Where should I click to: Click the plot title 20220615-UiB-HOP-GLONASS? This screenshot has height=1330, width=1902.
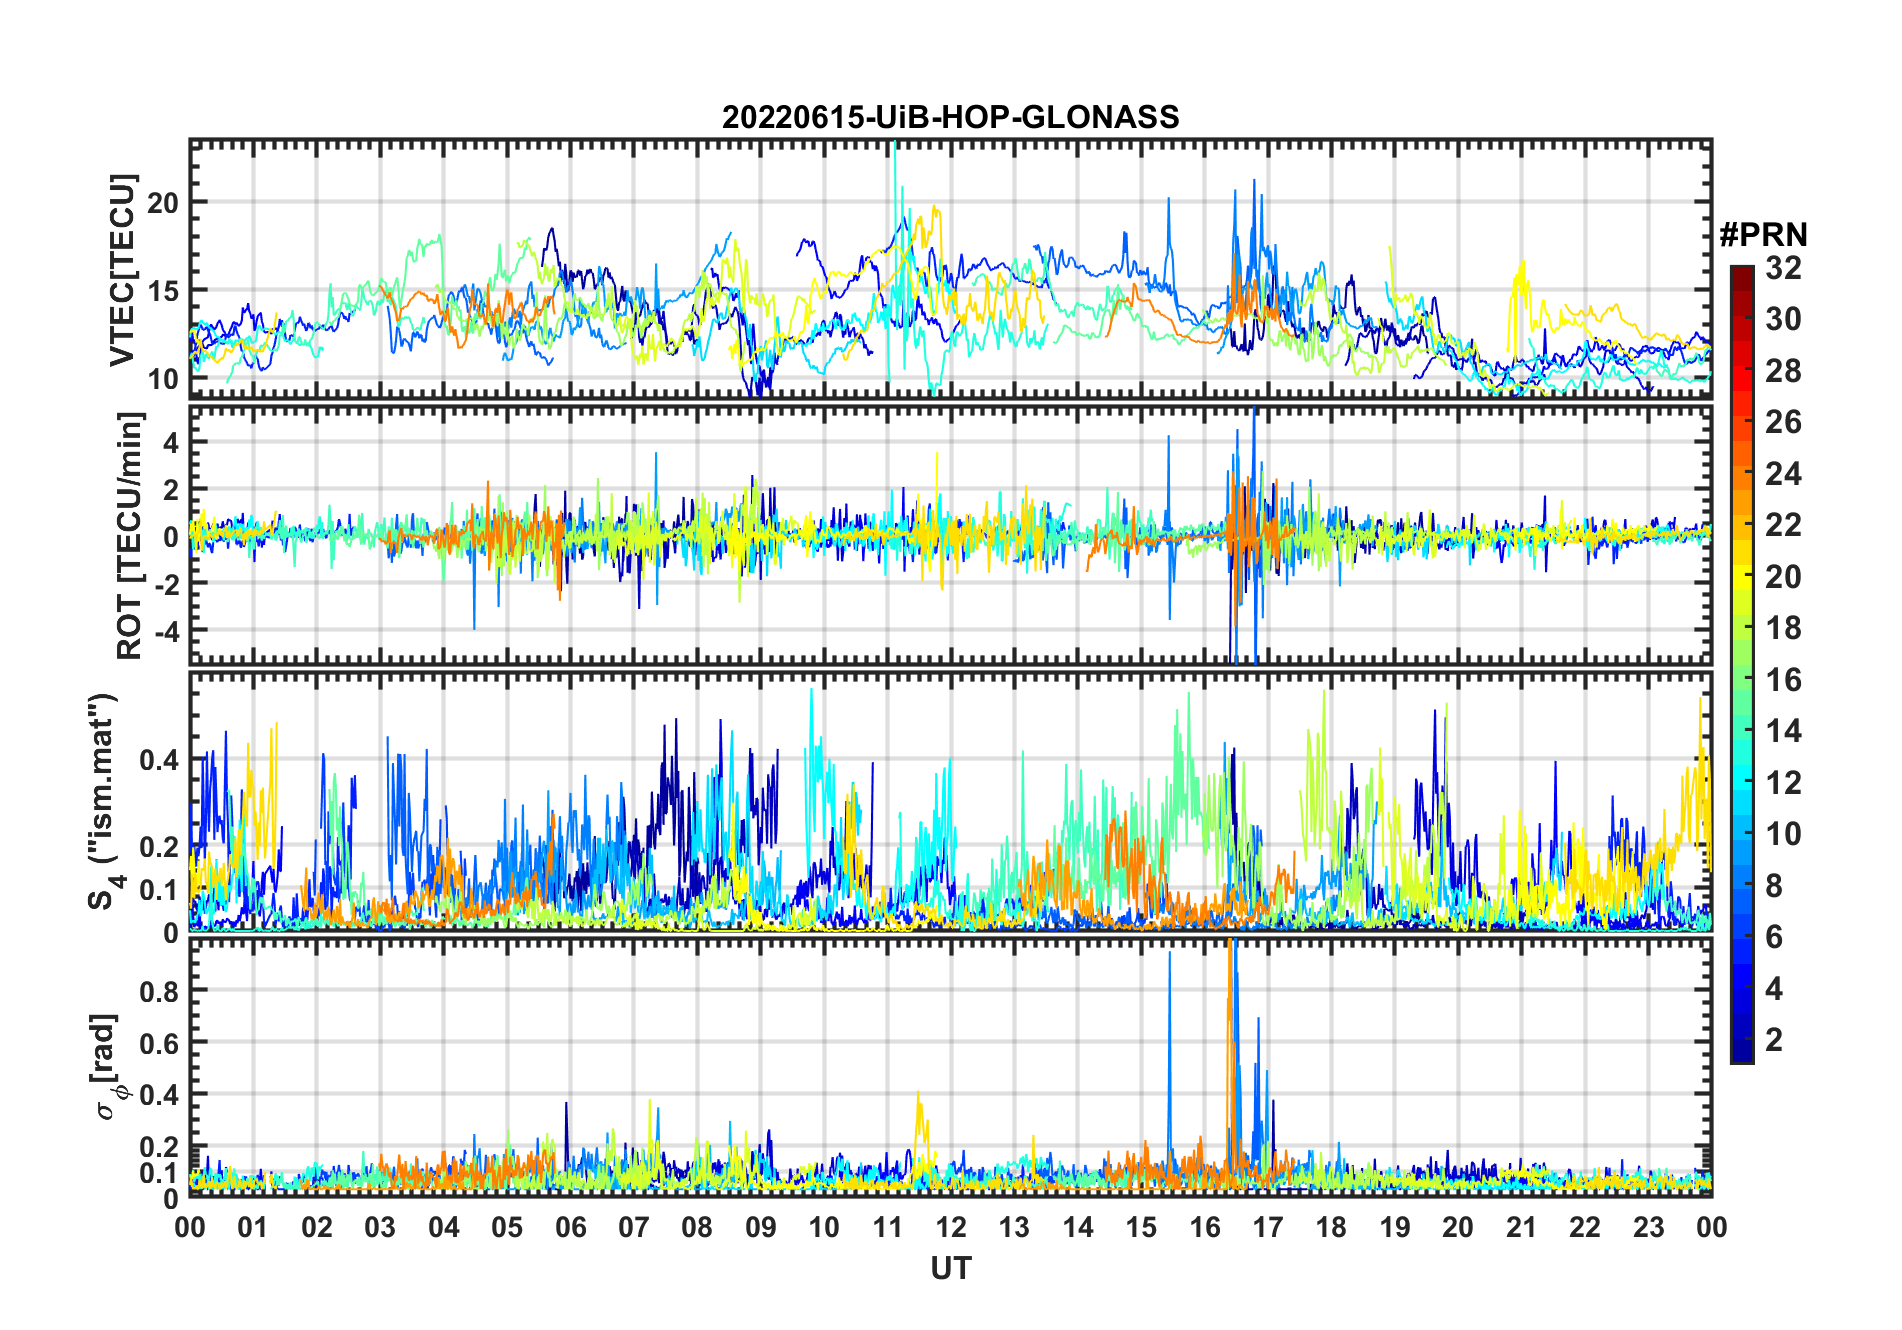(x=950, y=118)
